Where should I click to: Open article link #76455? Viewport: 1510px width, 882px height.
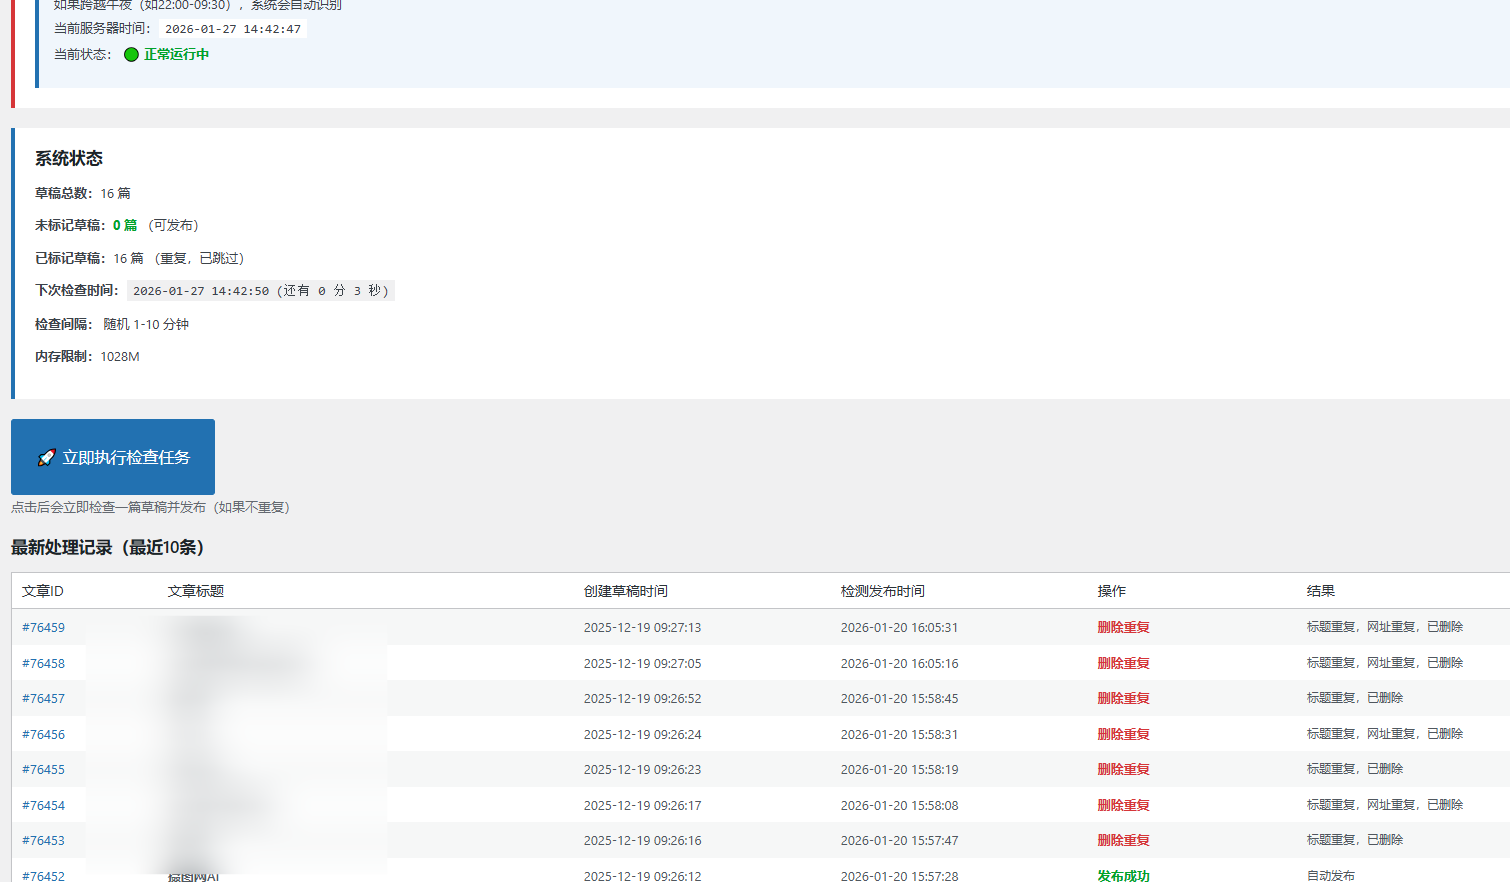43,770
